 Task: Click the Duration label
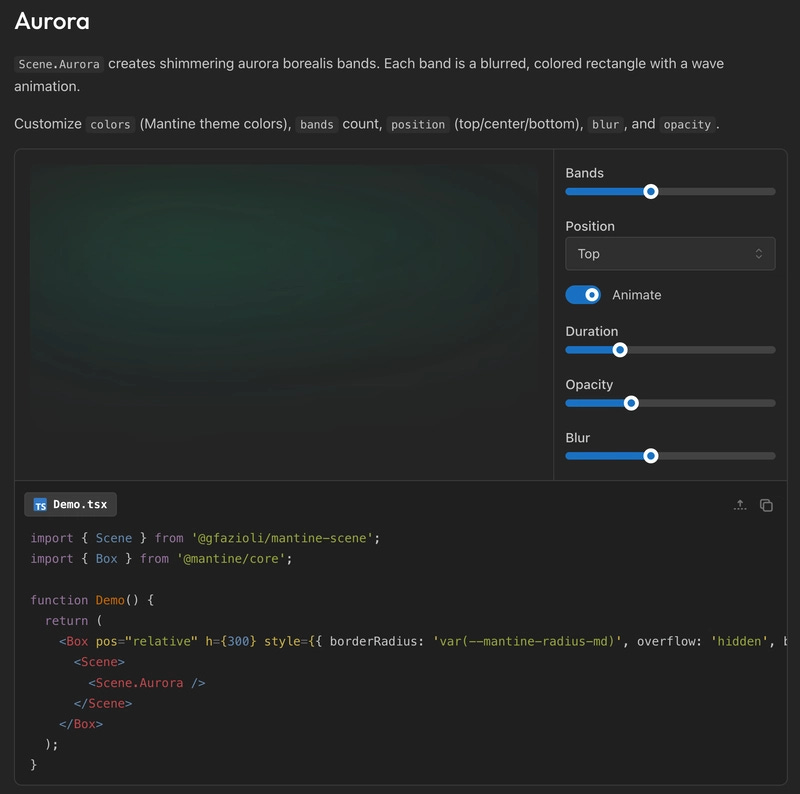tap(591, 331)
